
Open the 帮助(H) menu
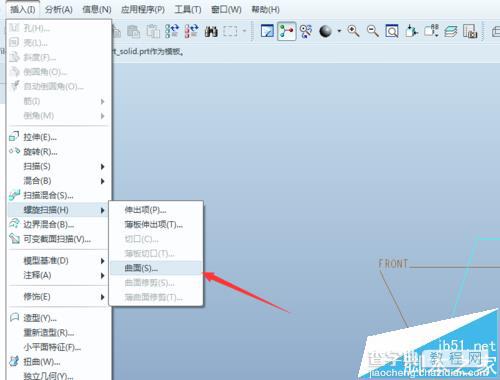point(266,9)
